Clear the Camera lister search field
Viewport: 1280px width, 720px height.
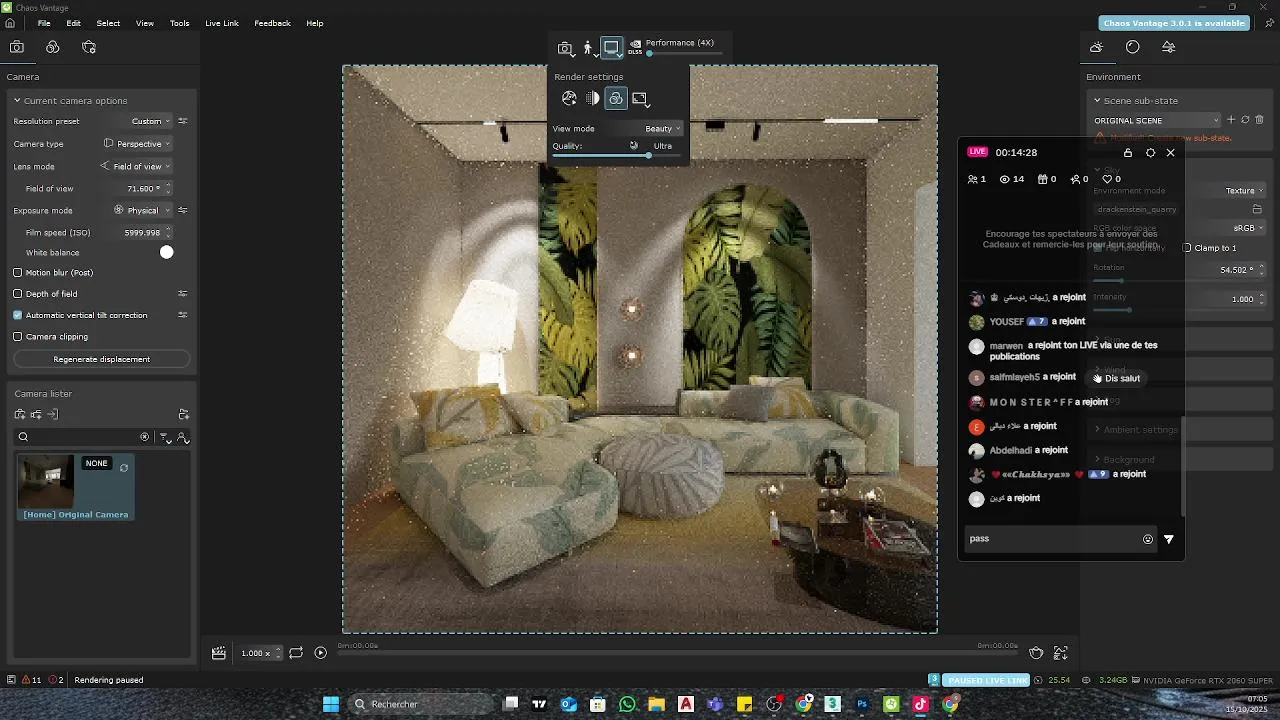click(x=145, y=437)
